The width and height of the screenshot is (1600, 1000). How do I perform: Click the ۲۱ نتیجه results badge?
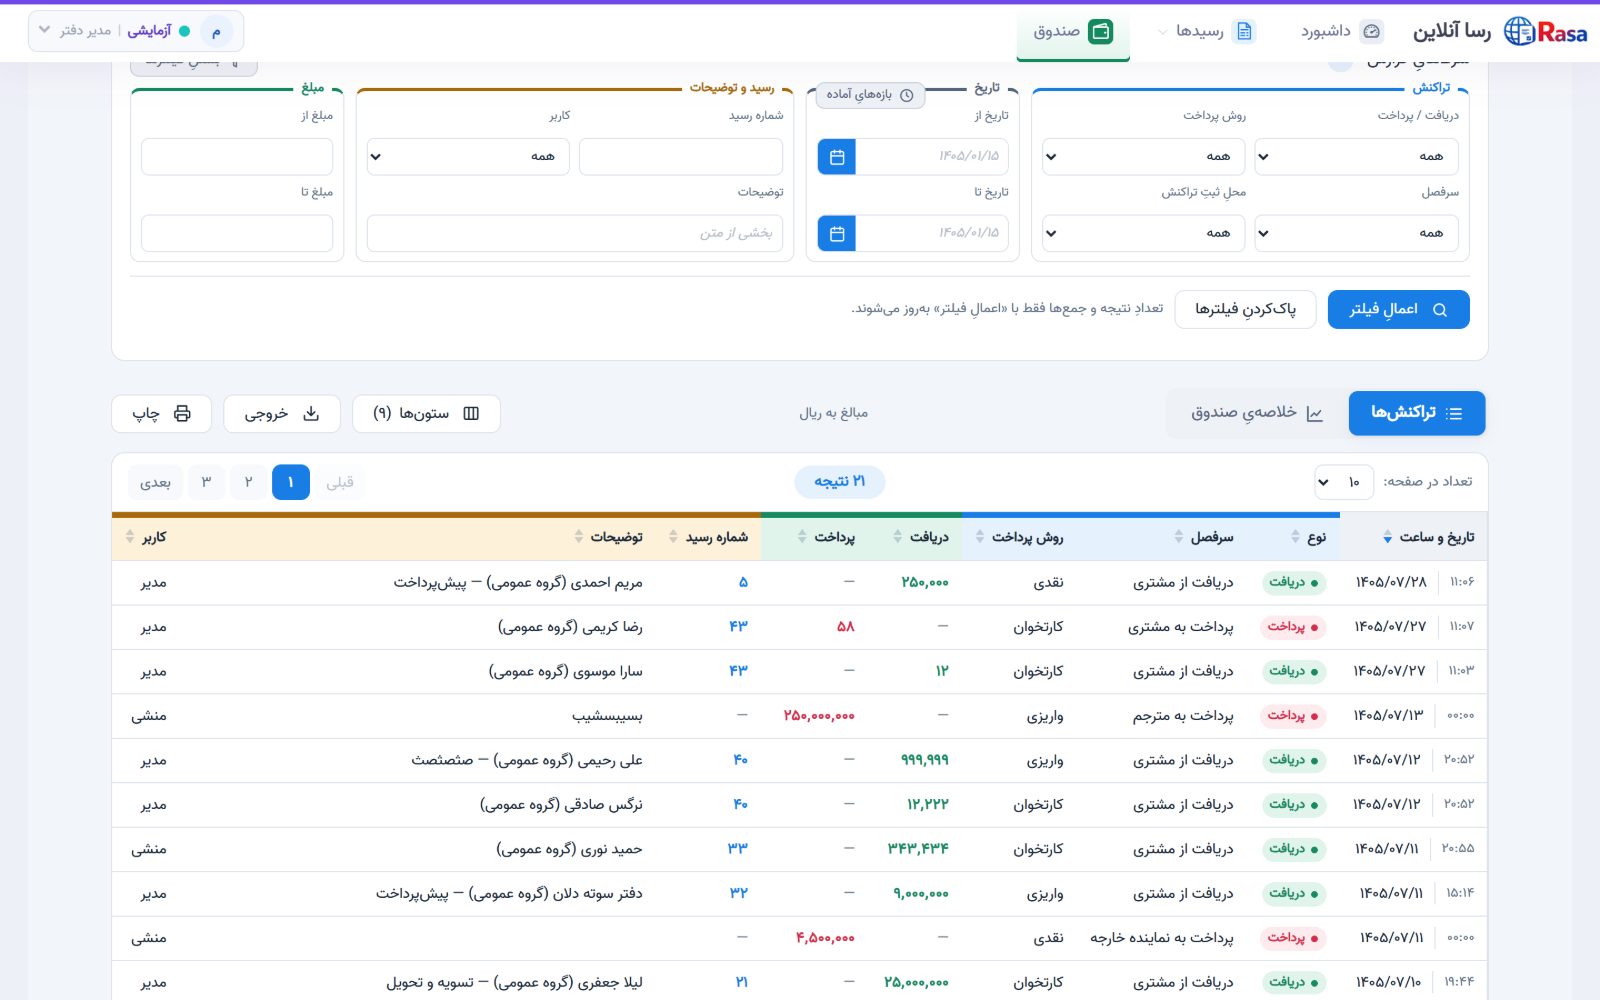[x=840, y=482]
